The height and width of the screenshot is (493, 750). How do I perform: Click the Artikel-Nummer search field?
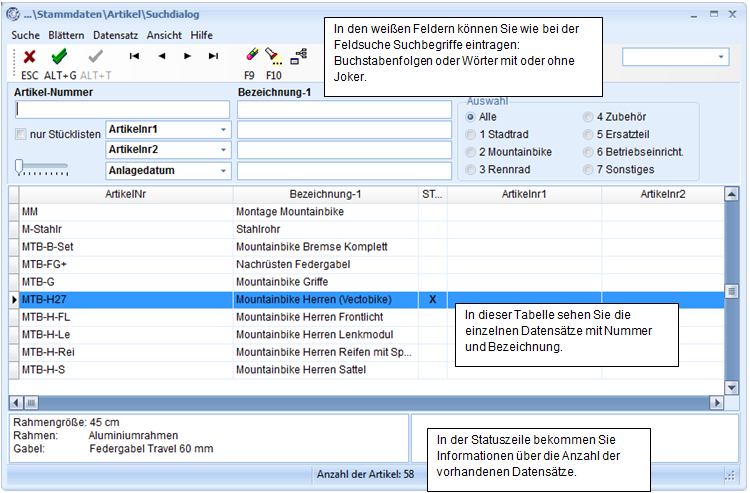(122, 110)
